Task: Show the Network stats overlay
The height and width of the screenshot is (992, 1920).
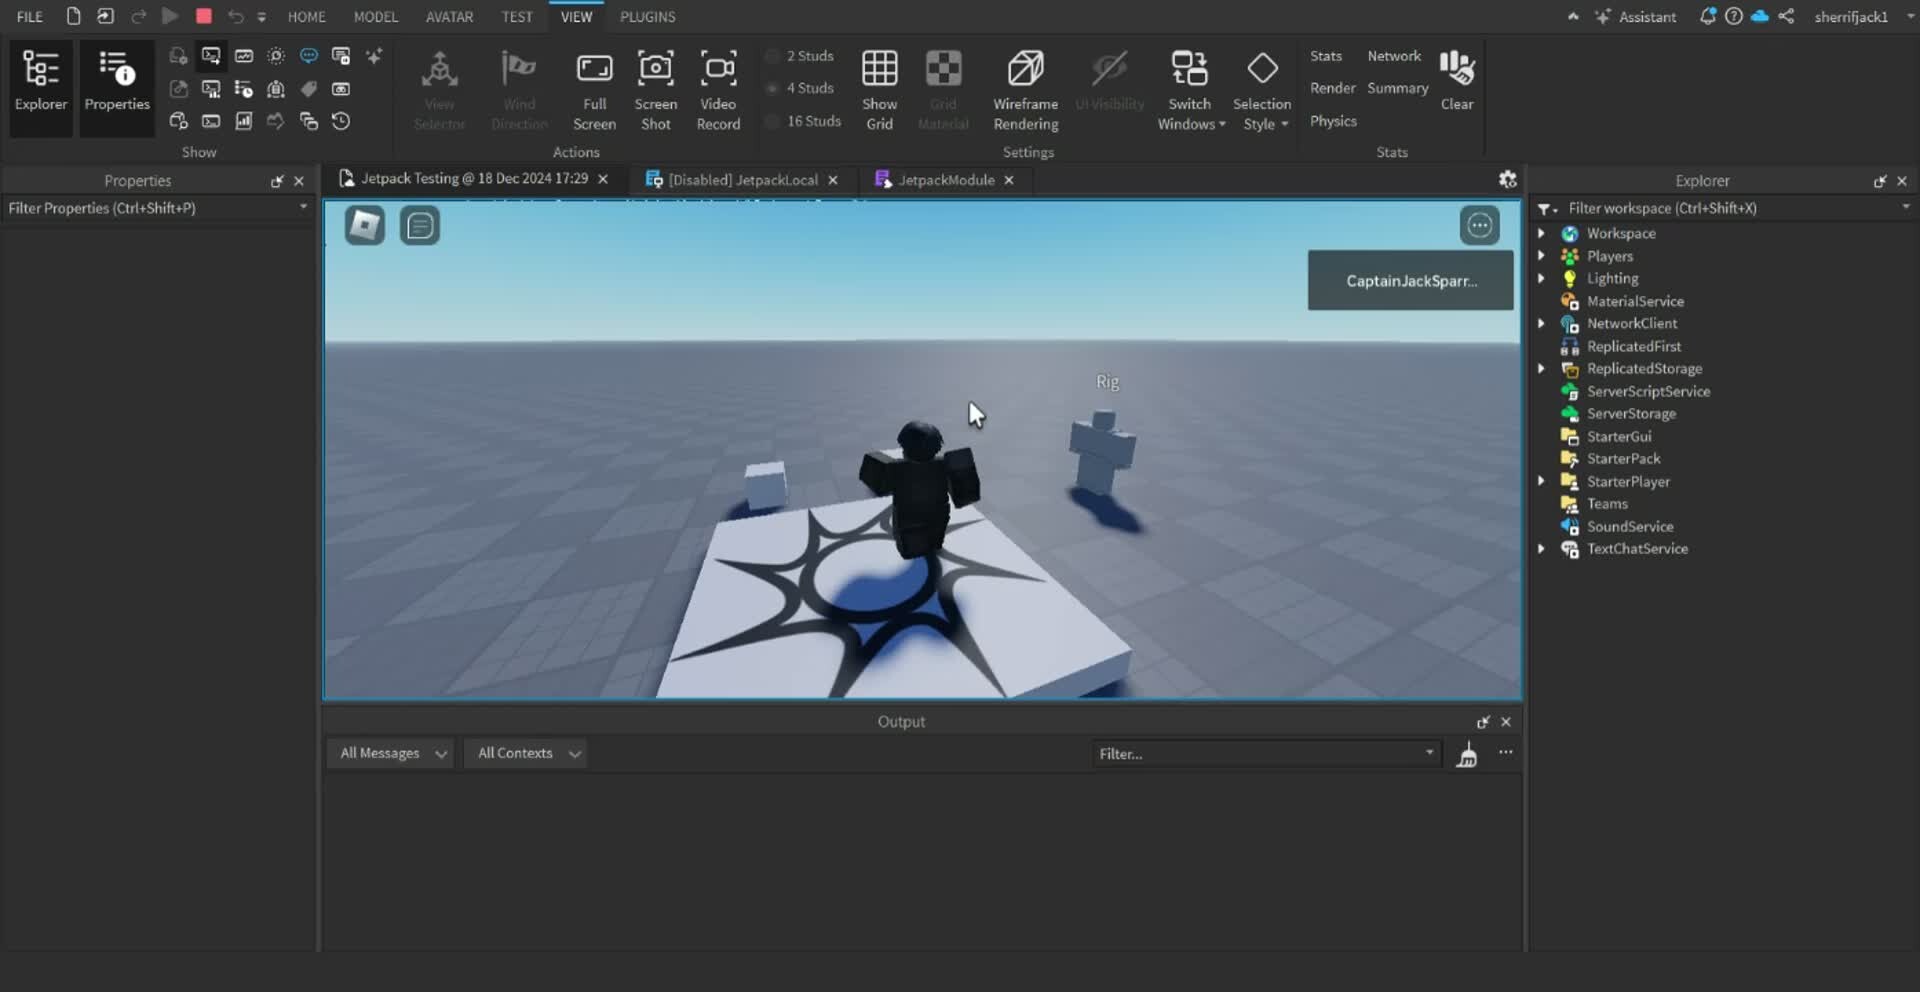Action: (x=1394, y=55)
